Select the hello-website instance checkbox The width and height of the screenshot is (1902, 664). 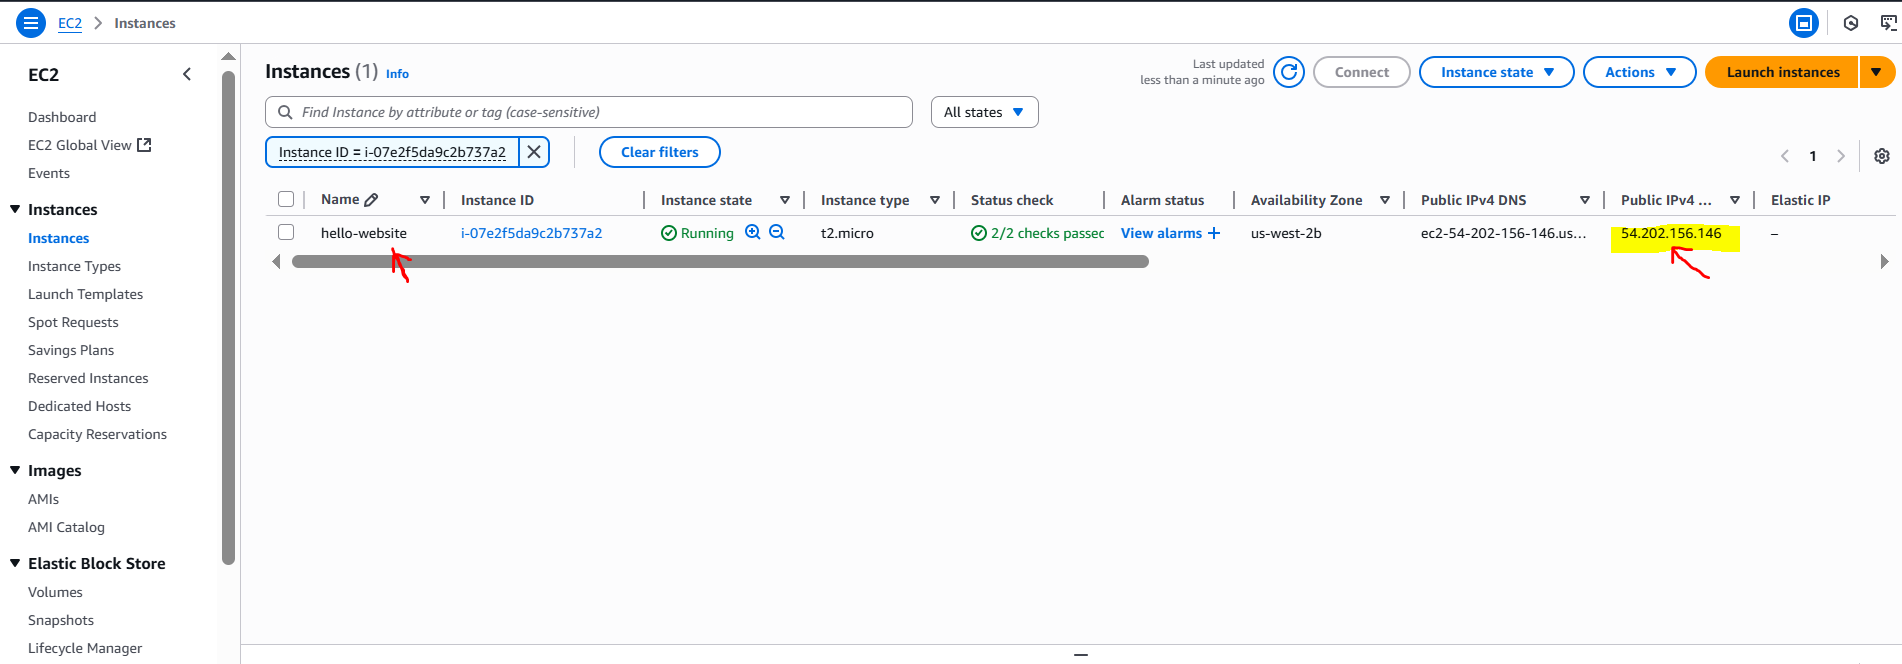click(286, 233)
